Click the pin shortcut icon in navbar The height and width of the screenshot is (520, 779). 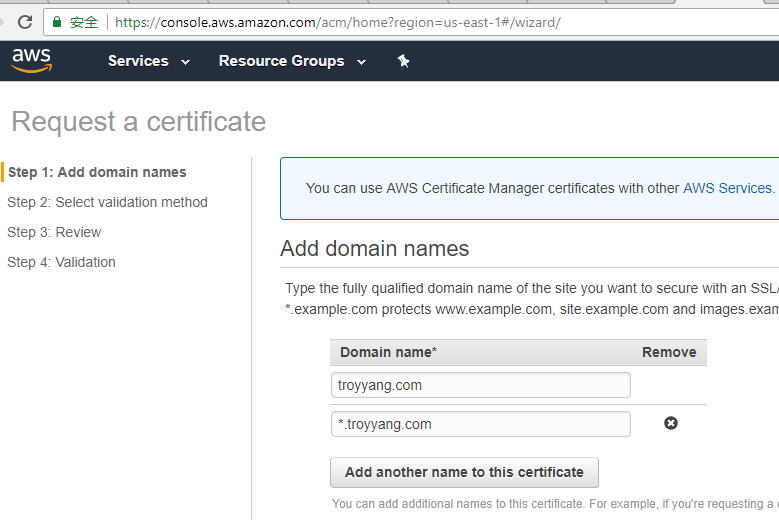[403, 61]
